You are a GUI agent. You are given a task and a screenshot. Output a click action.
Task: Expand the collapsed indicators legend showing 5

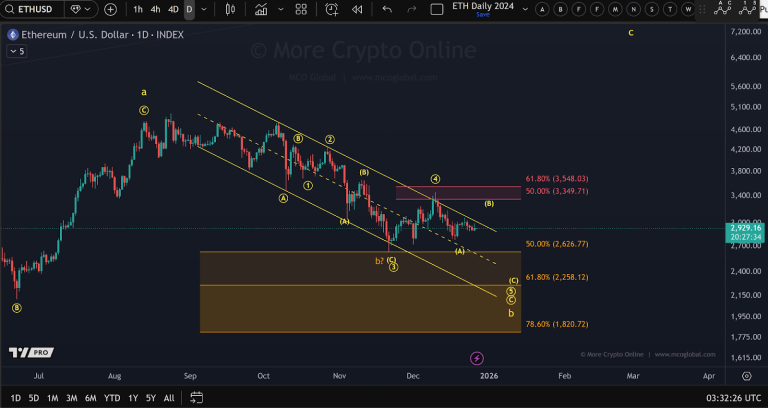pos(16,51)
